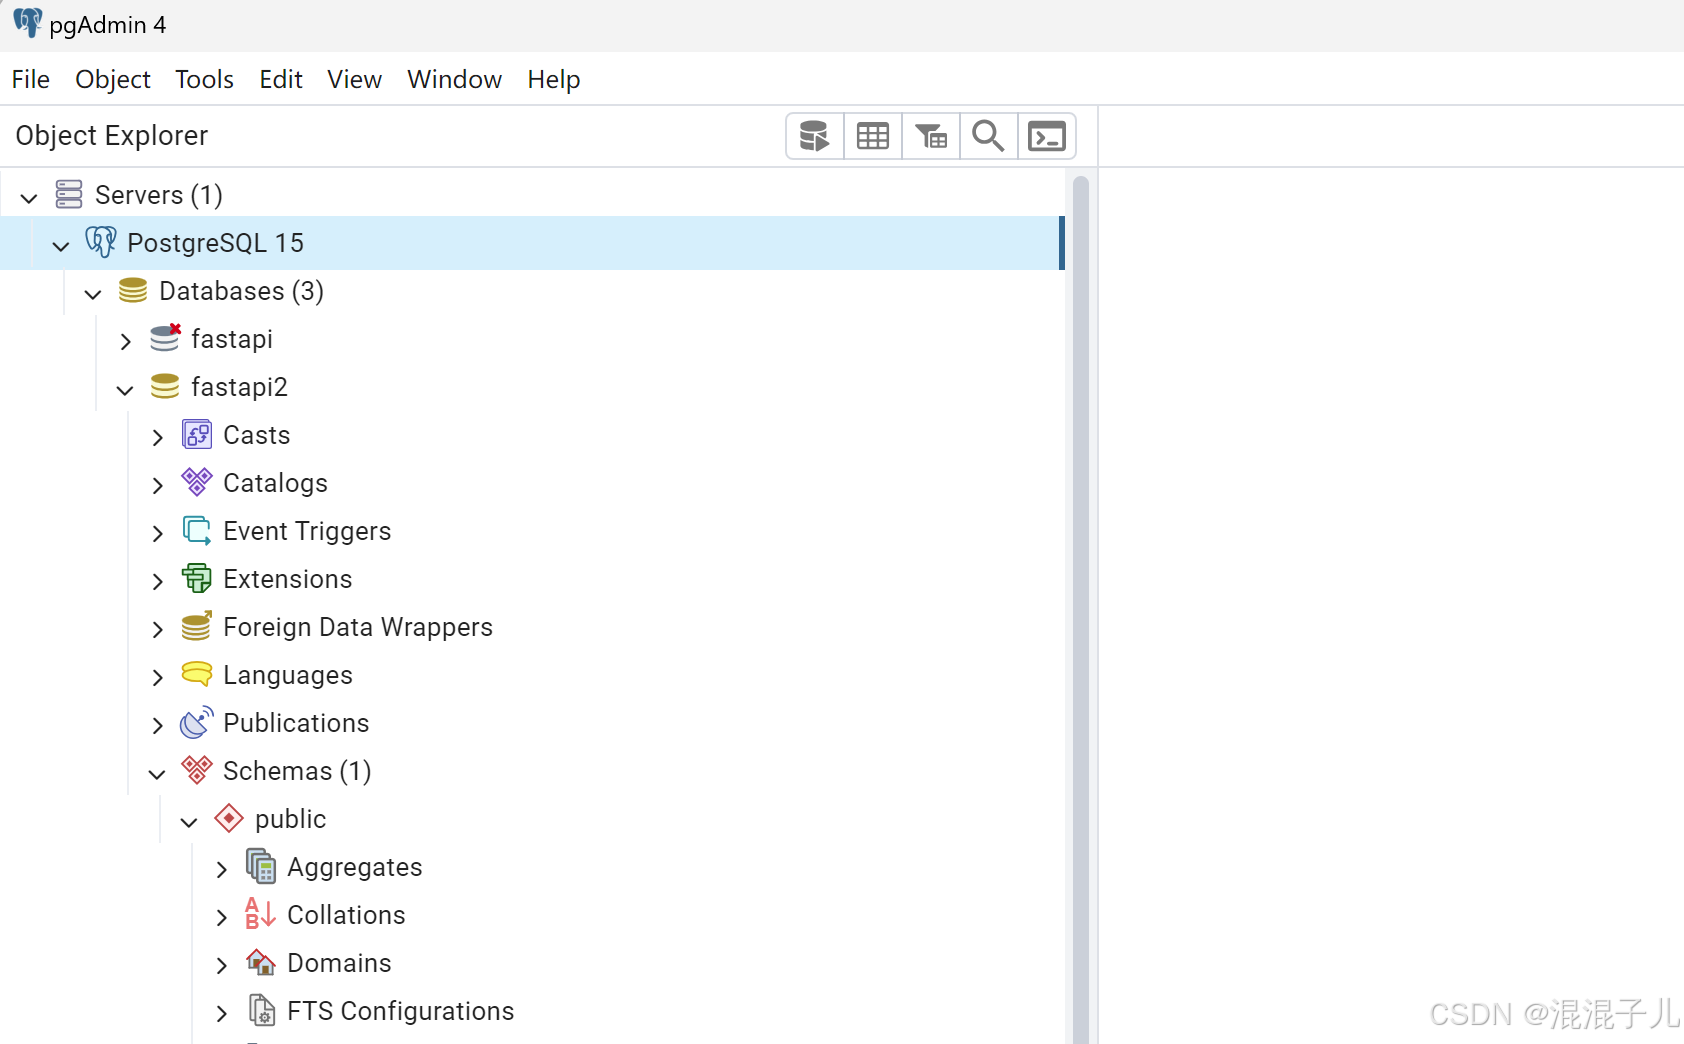Viewport: 1684px width, 1044px height.
Task: Open the File menu
Action: pyautogui.click(x=31, y=79)
